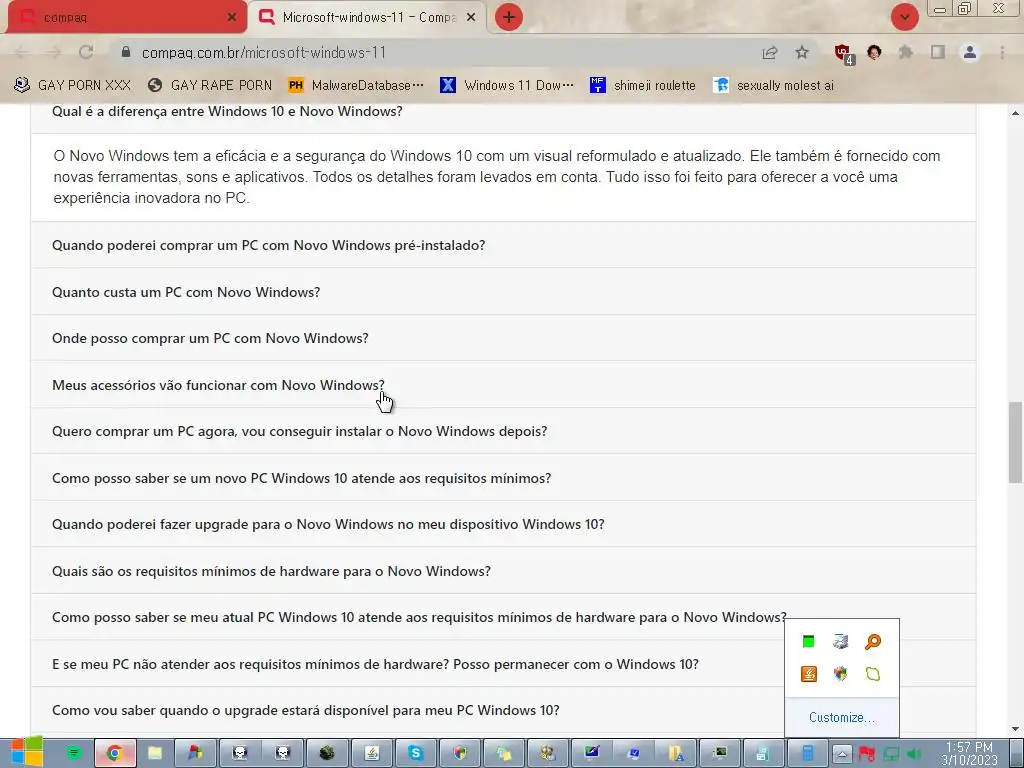Viewport: 1024px width, 768px height.
Task: Click the taskbar clock showing 1:57 PM
Action: [969, 754]
